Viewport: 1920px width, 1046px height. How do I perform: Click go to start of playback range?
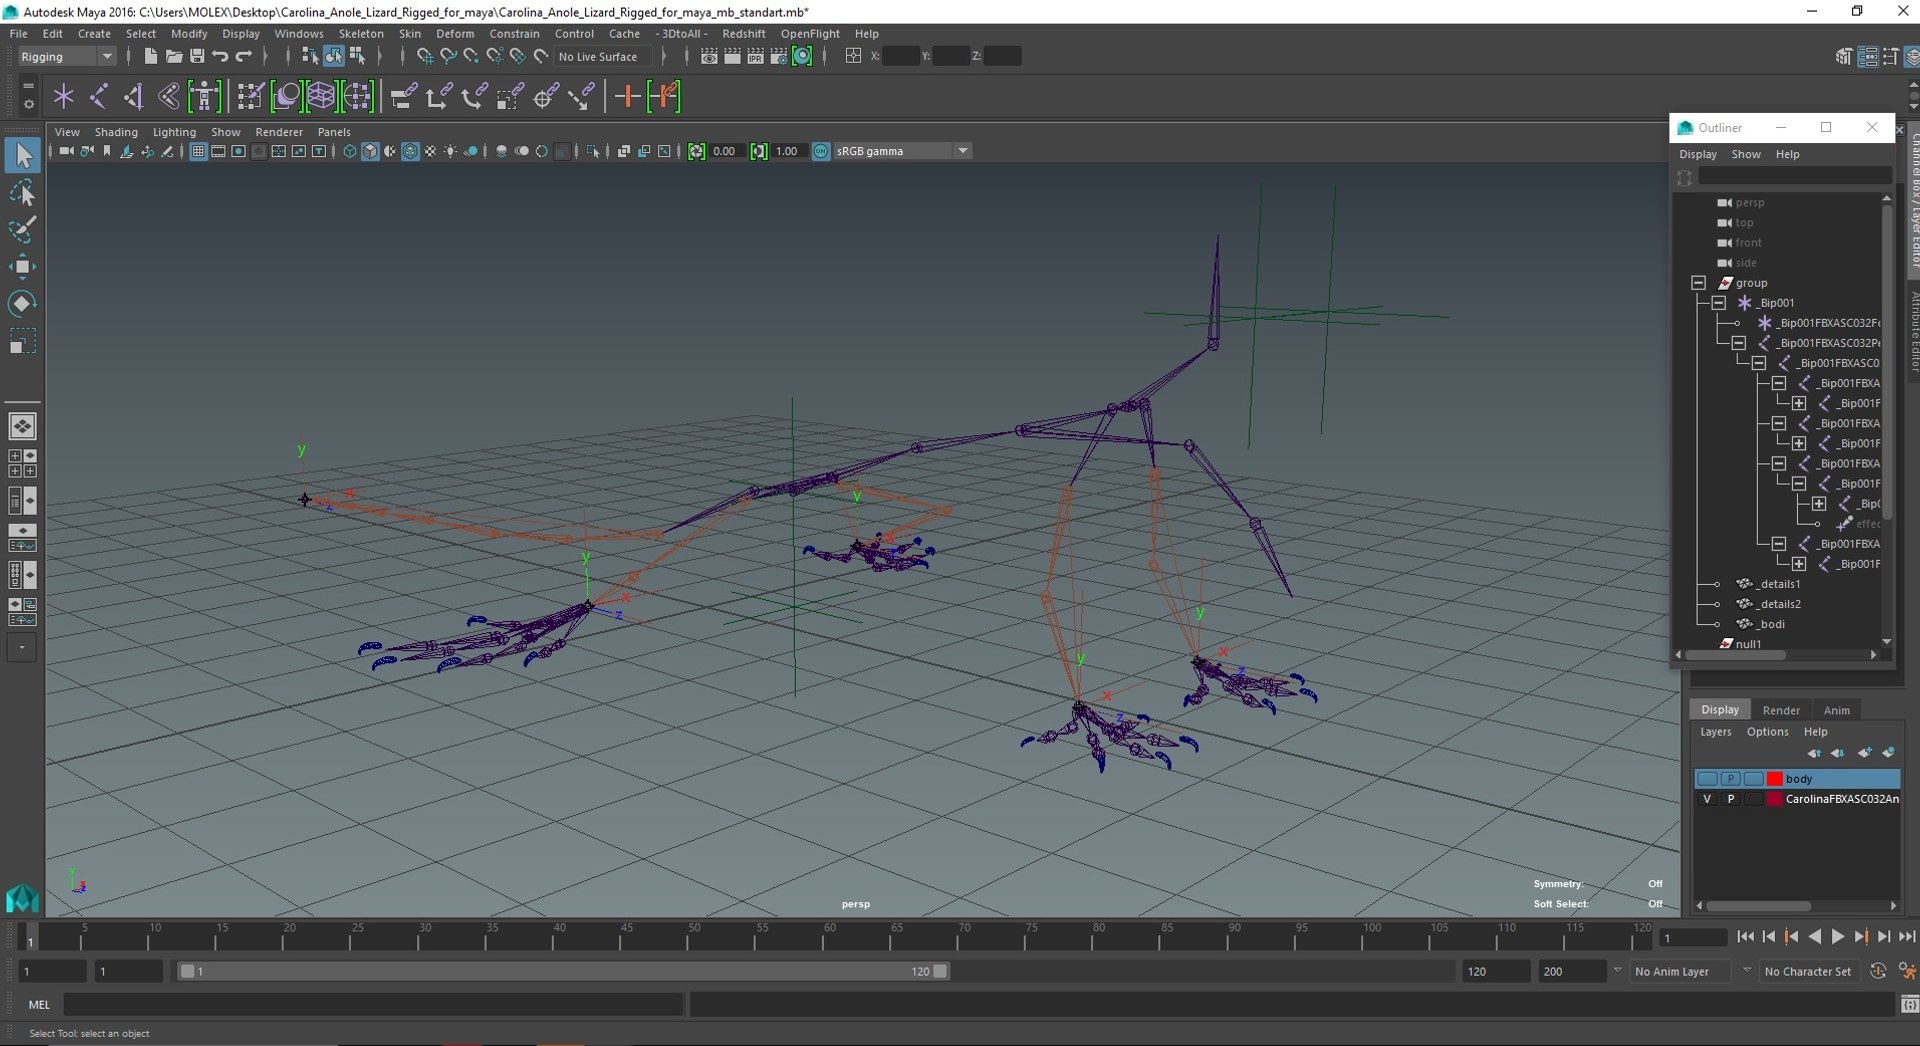click(1745, 937)
